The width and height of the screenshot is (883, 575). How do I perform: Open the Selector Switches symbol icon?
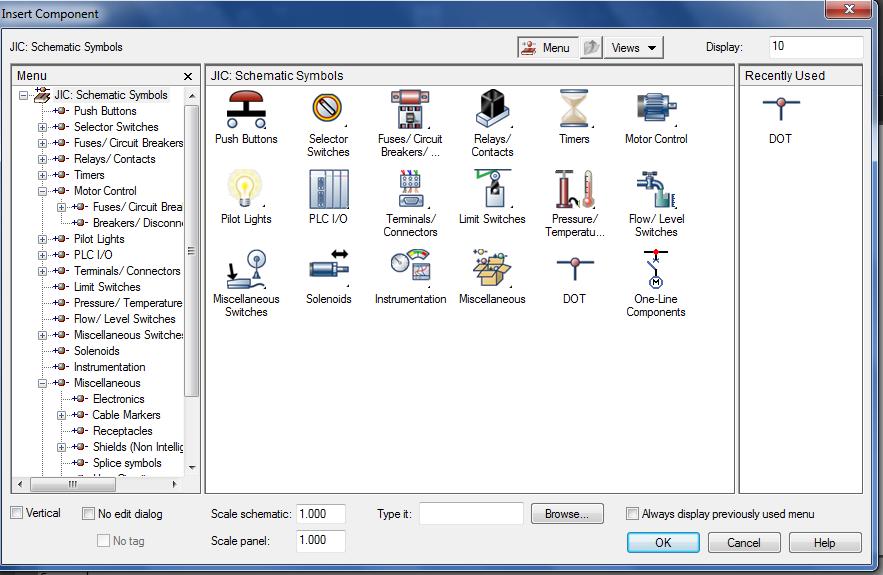(x=328, y=108)
